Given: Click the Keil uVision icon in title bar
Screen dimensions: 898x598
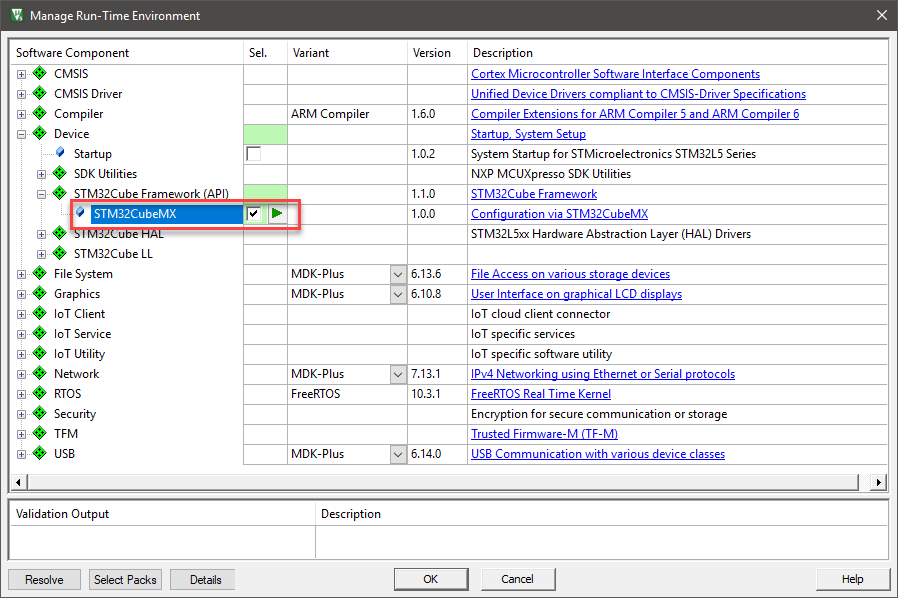Looking at the screenshot, I should coord(17,15).
